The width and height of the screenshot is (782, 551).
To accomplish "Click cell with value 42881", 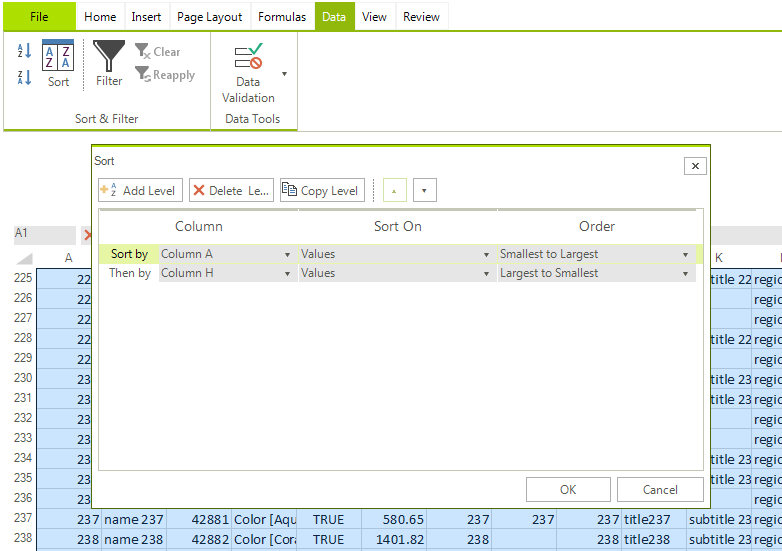I will tap(198, 519).
